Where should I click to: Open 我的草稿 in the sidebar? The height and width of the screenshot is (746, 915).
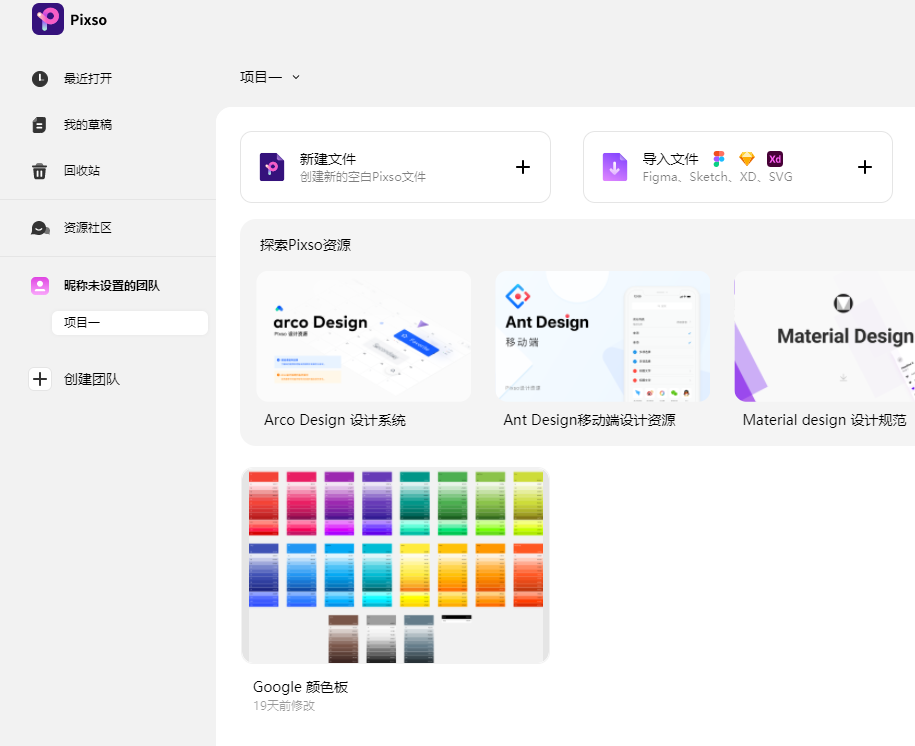point(88,124)
